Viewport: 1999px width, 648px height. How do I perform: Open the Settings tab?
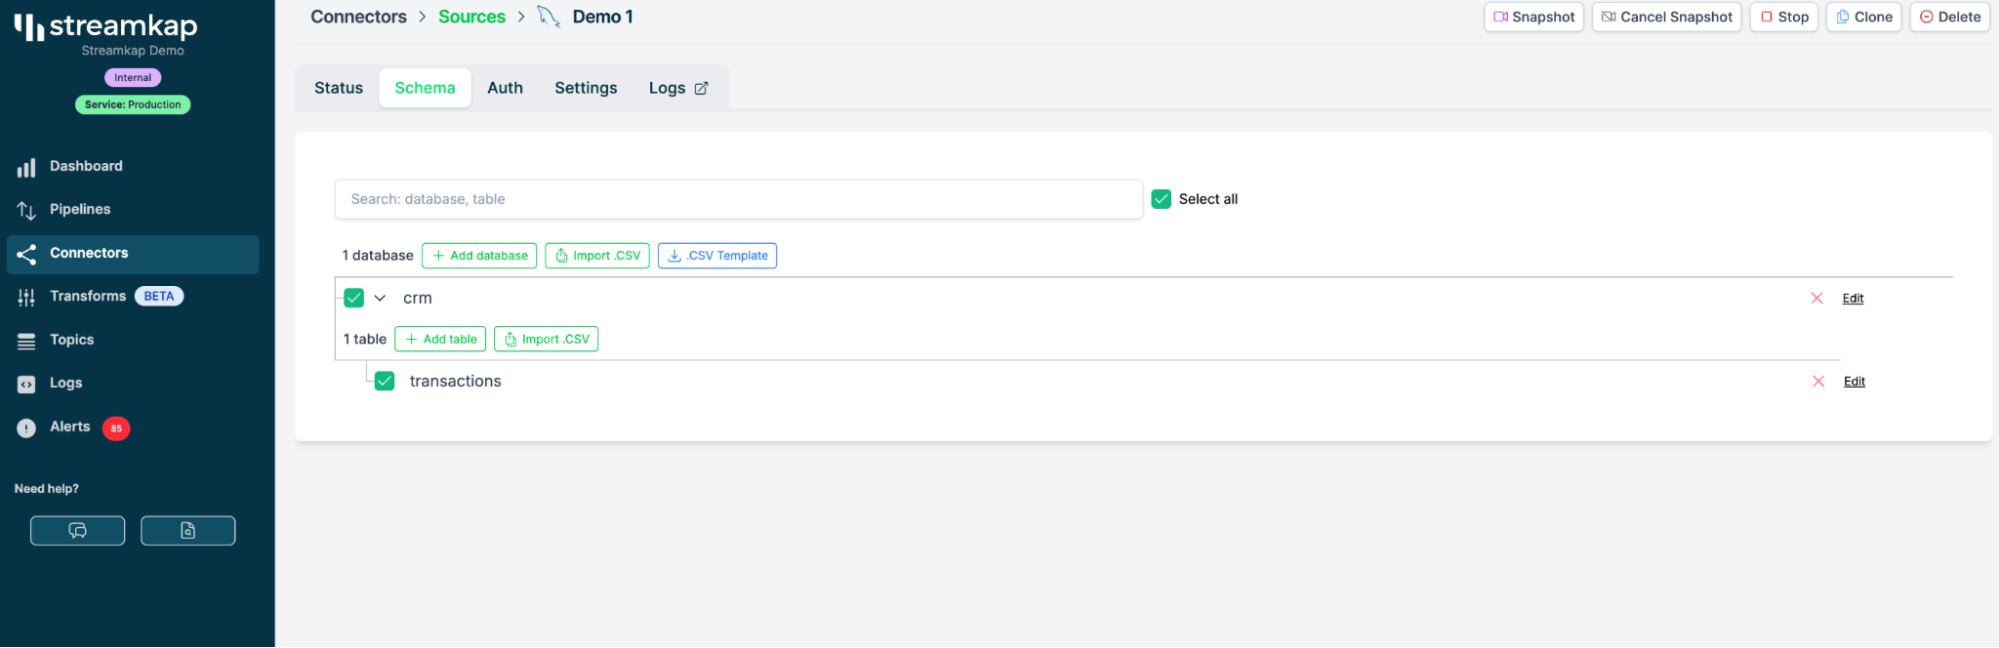[x=585, y=88]
